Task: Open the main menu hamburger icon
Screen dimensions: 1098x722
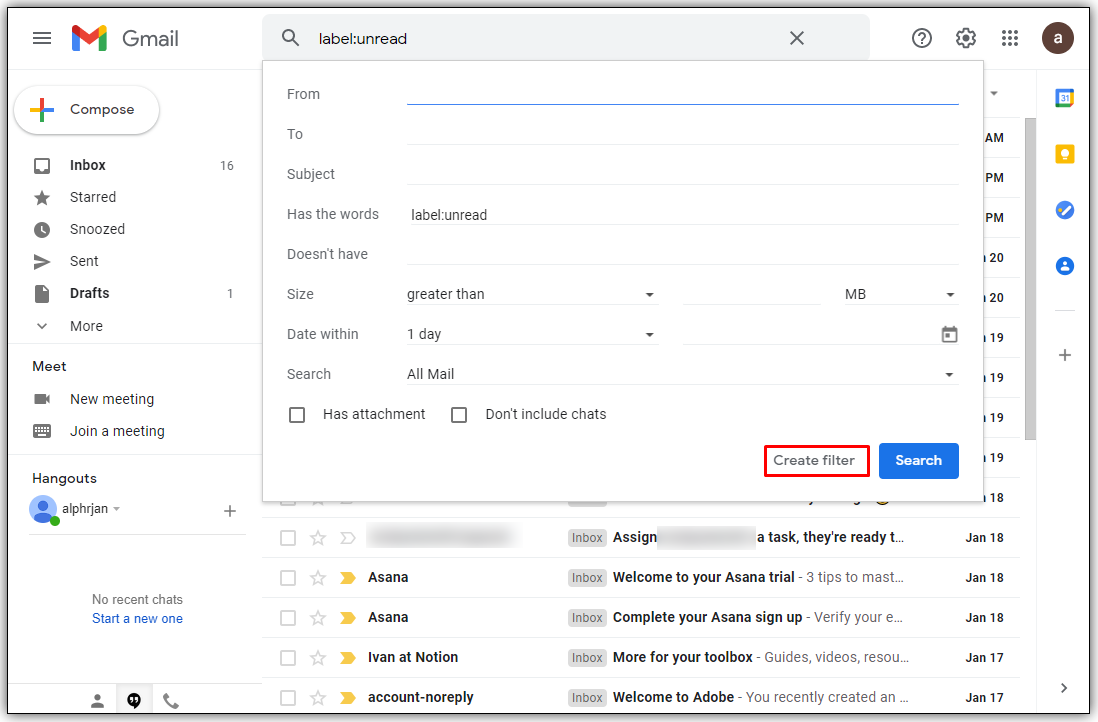Action: coord(42,38)
